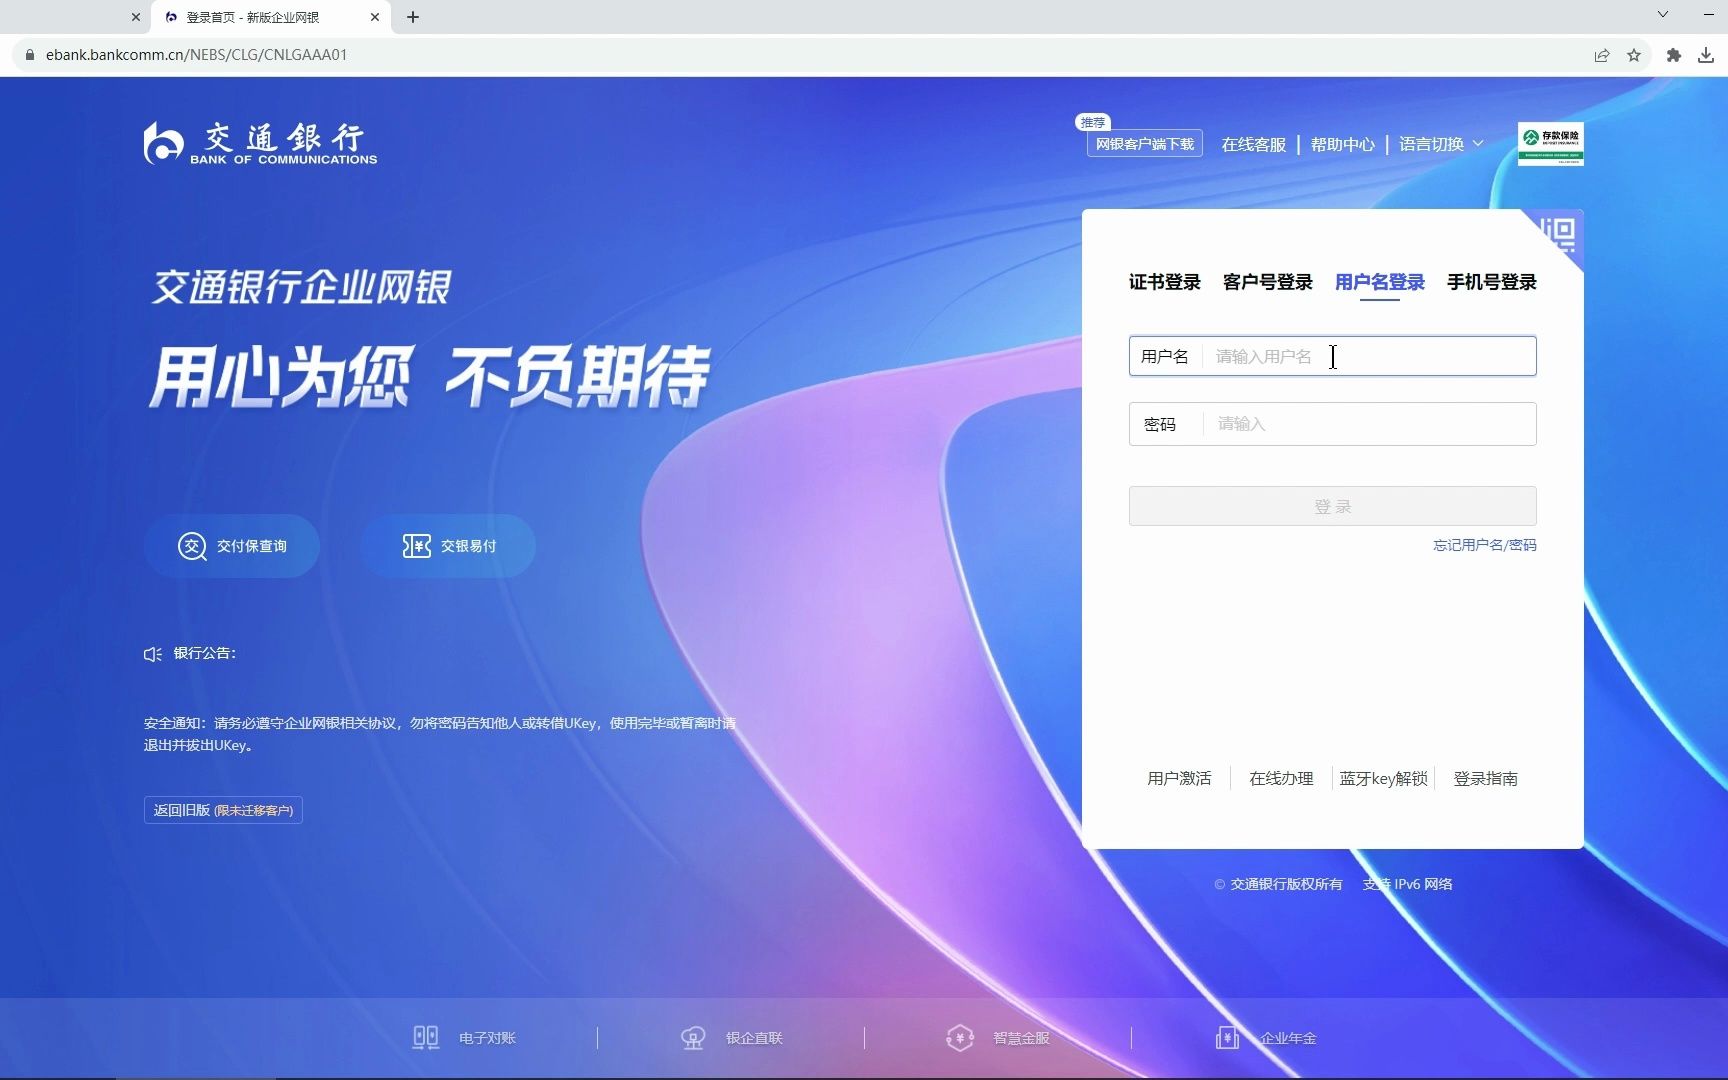Click the 企业年金 icon

(1227, 1038)
